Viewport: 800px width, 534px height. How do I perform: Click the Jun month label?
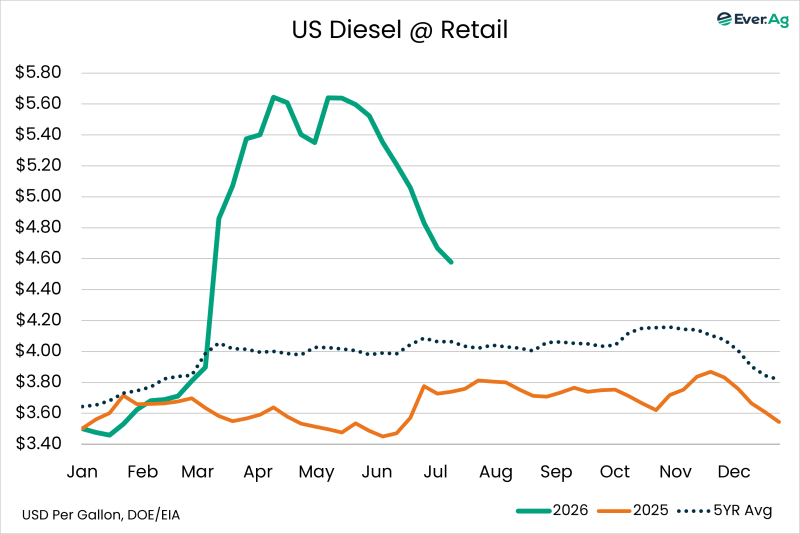click(377, 472)
